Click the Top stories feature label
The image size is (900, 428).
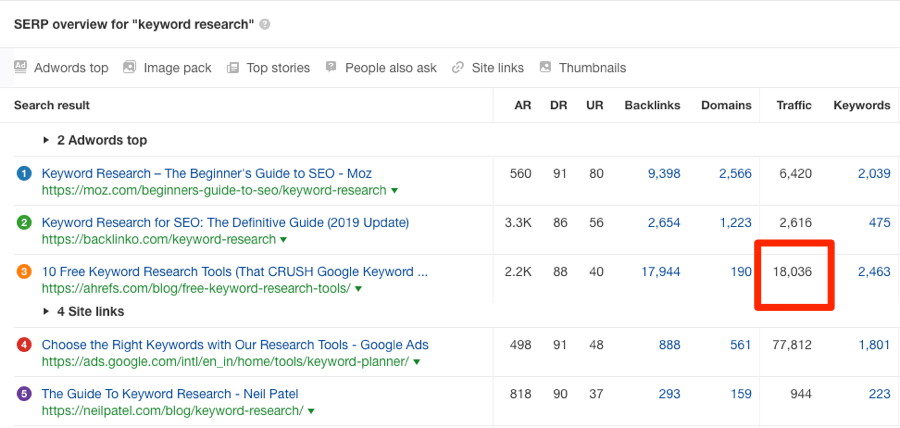(x=278, y=68)
